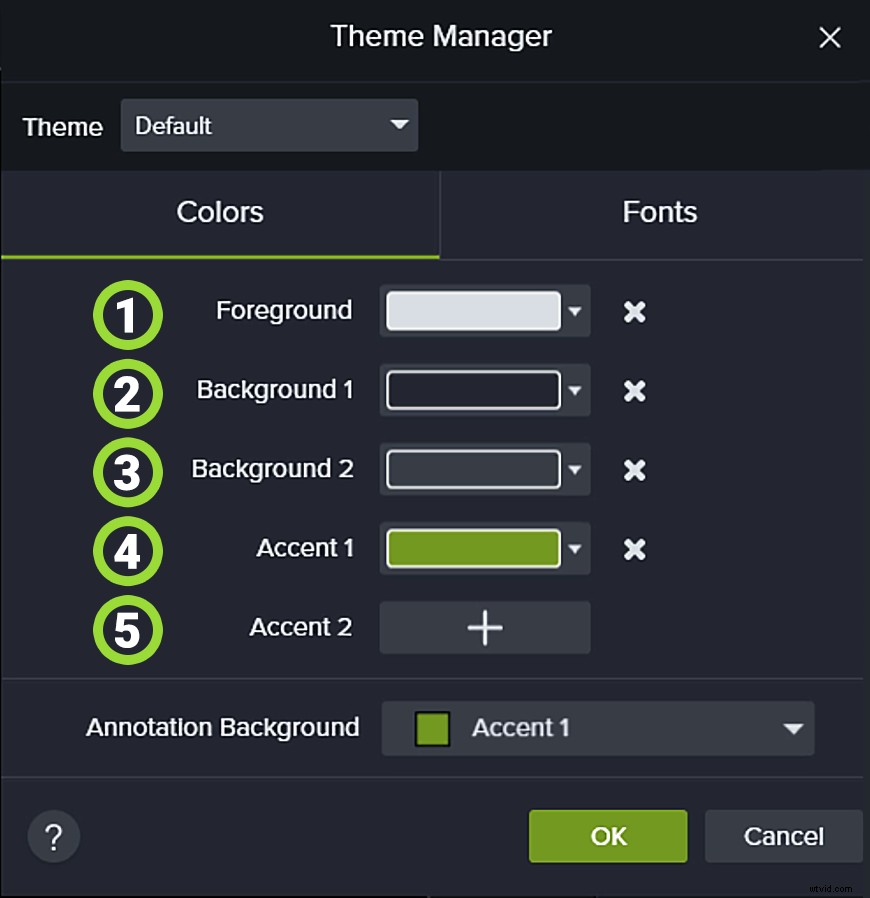Remove the Background 2 color with X
The image size is (870, 898).
tap(634, 470)
